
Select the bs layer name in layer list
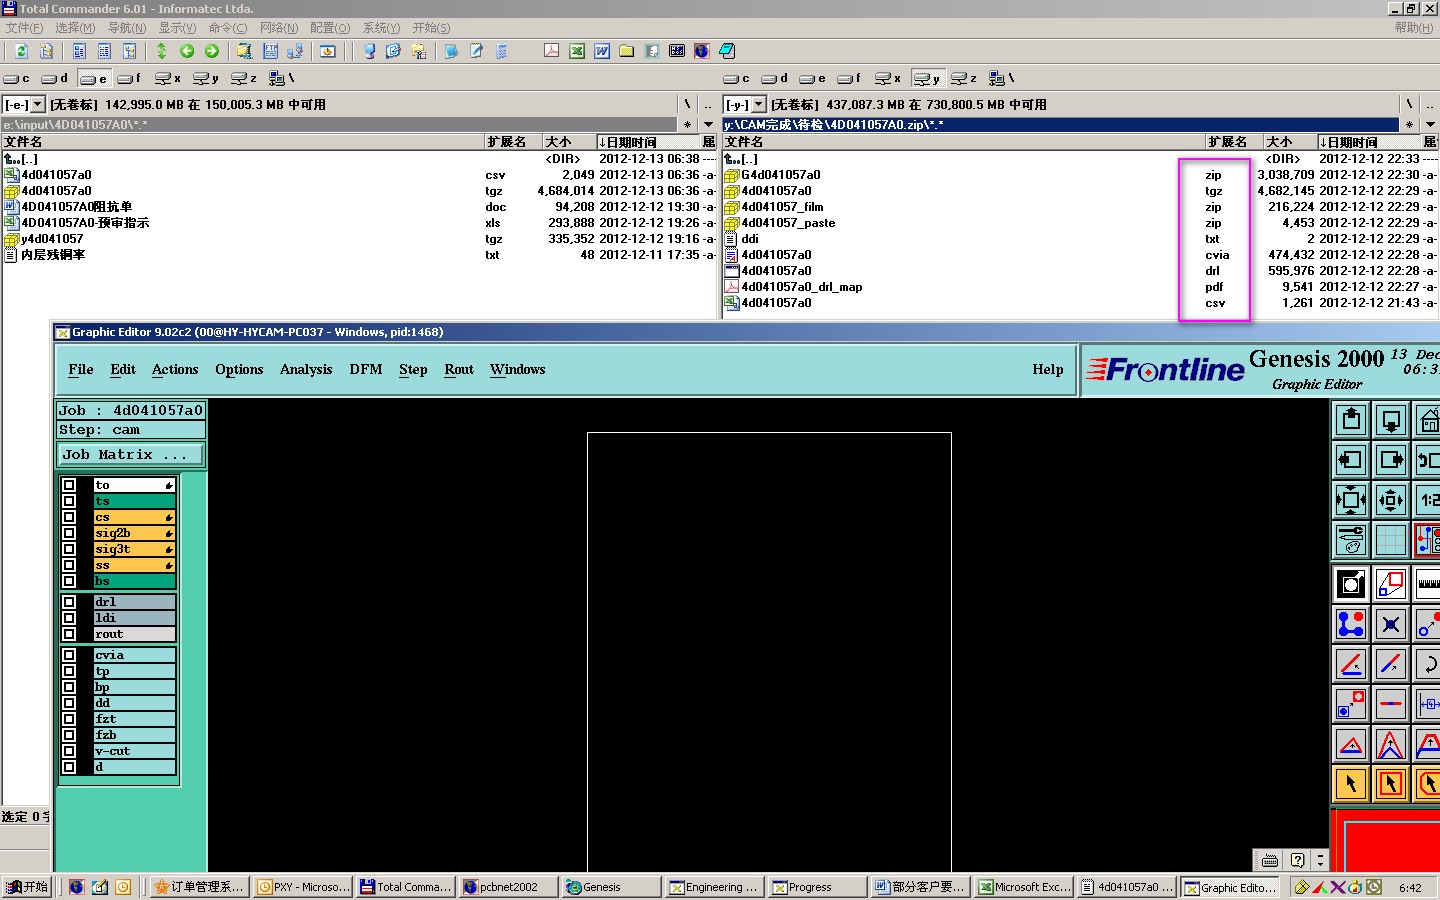[134, 581]
